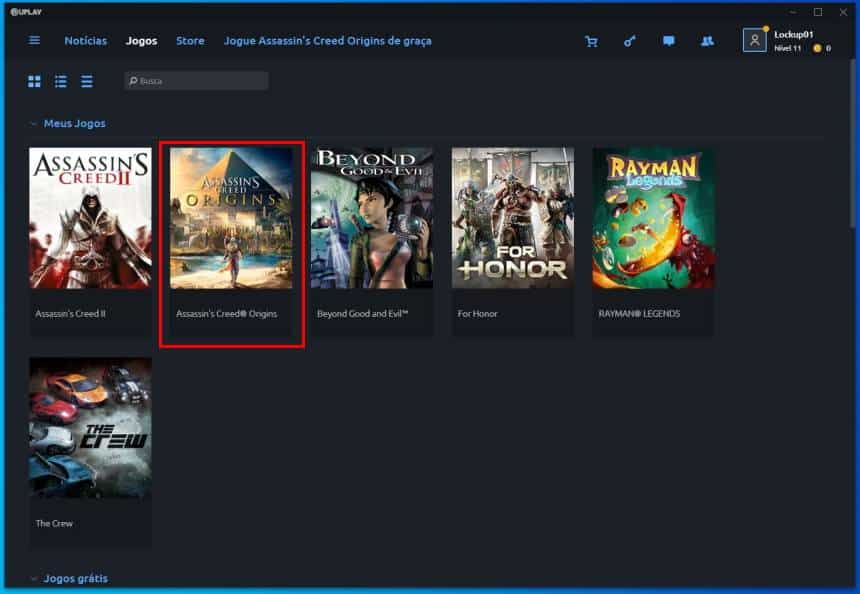Click The Crew title label
Viewport: 860px width, 594px height.
coord(54,523)
